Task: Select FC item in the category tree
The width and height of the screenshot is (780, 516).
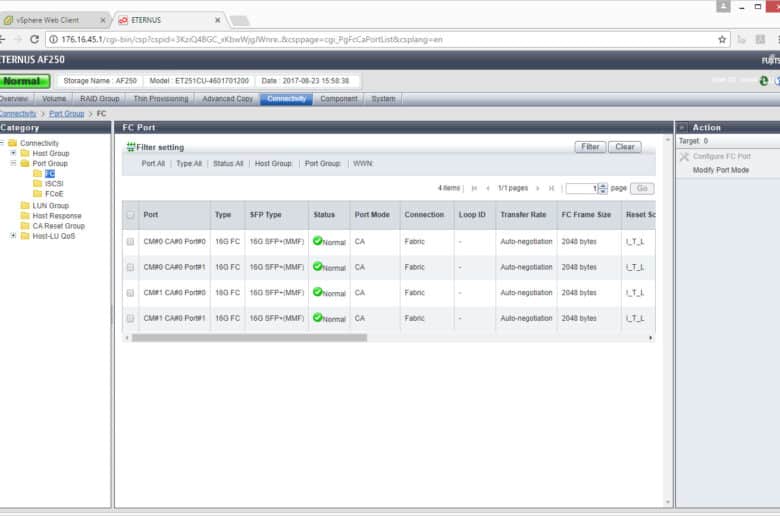Action: (50, 174)
